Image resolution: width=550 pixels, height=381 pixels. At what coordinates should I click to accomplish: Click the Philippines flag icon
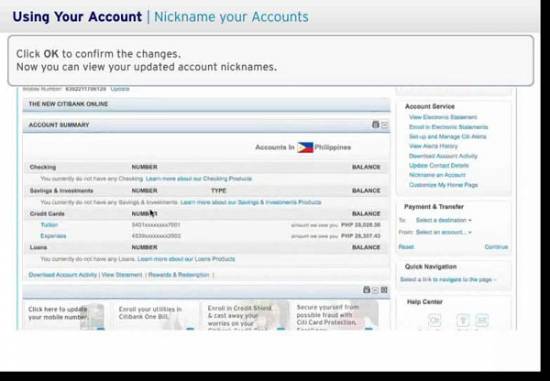(x=305, y=147)
